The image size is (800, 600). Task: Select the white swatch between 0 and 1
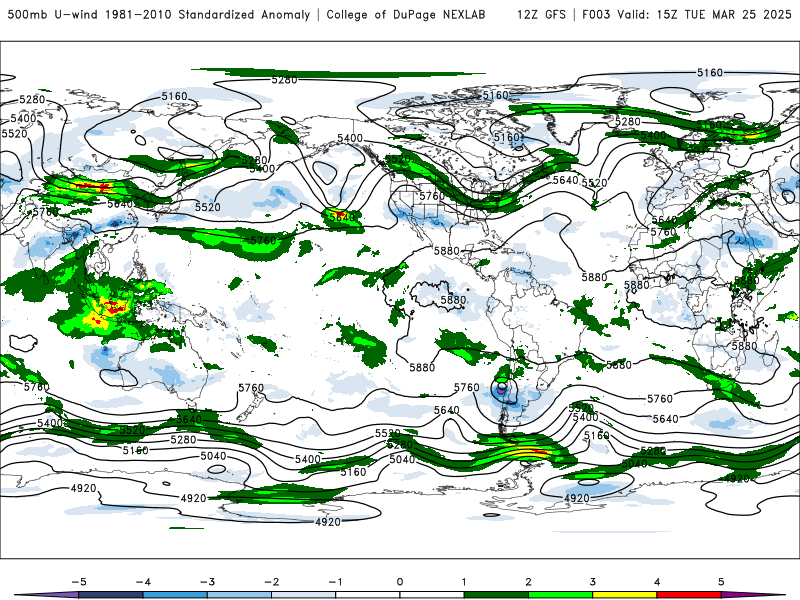[432, 595]
